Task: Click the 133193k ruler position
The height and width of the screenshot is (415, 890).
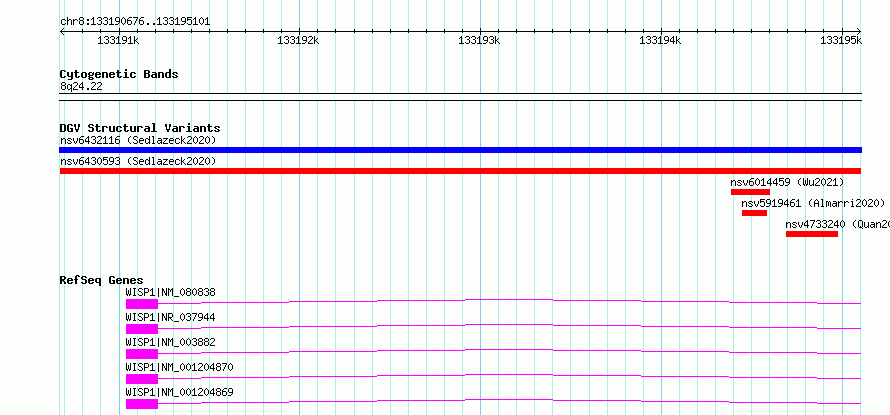Action: pos(480,40)
